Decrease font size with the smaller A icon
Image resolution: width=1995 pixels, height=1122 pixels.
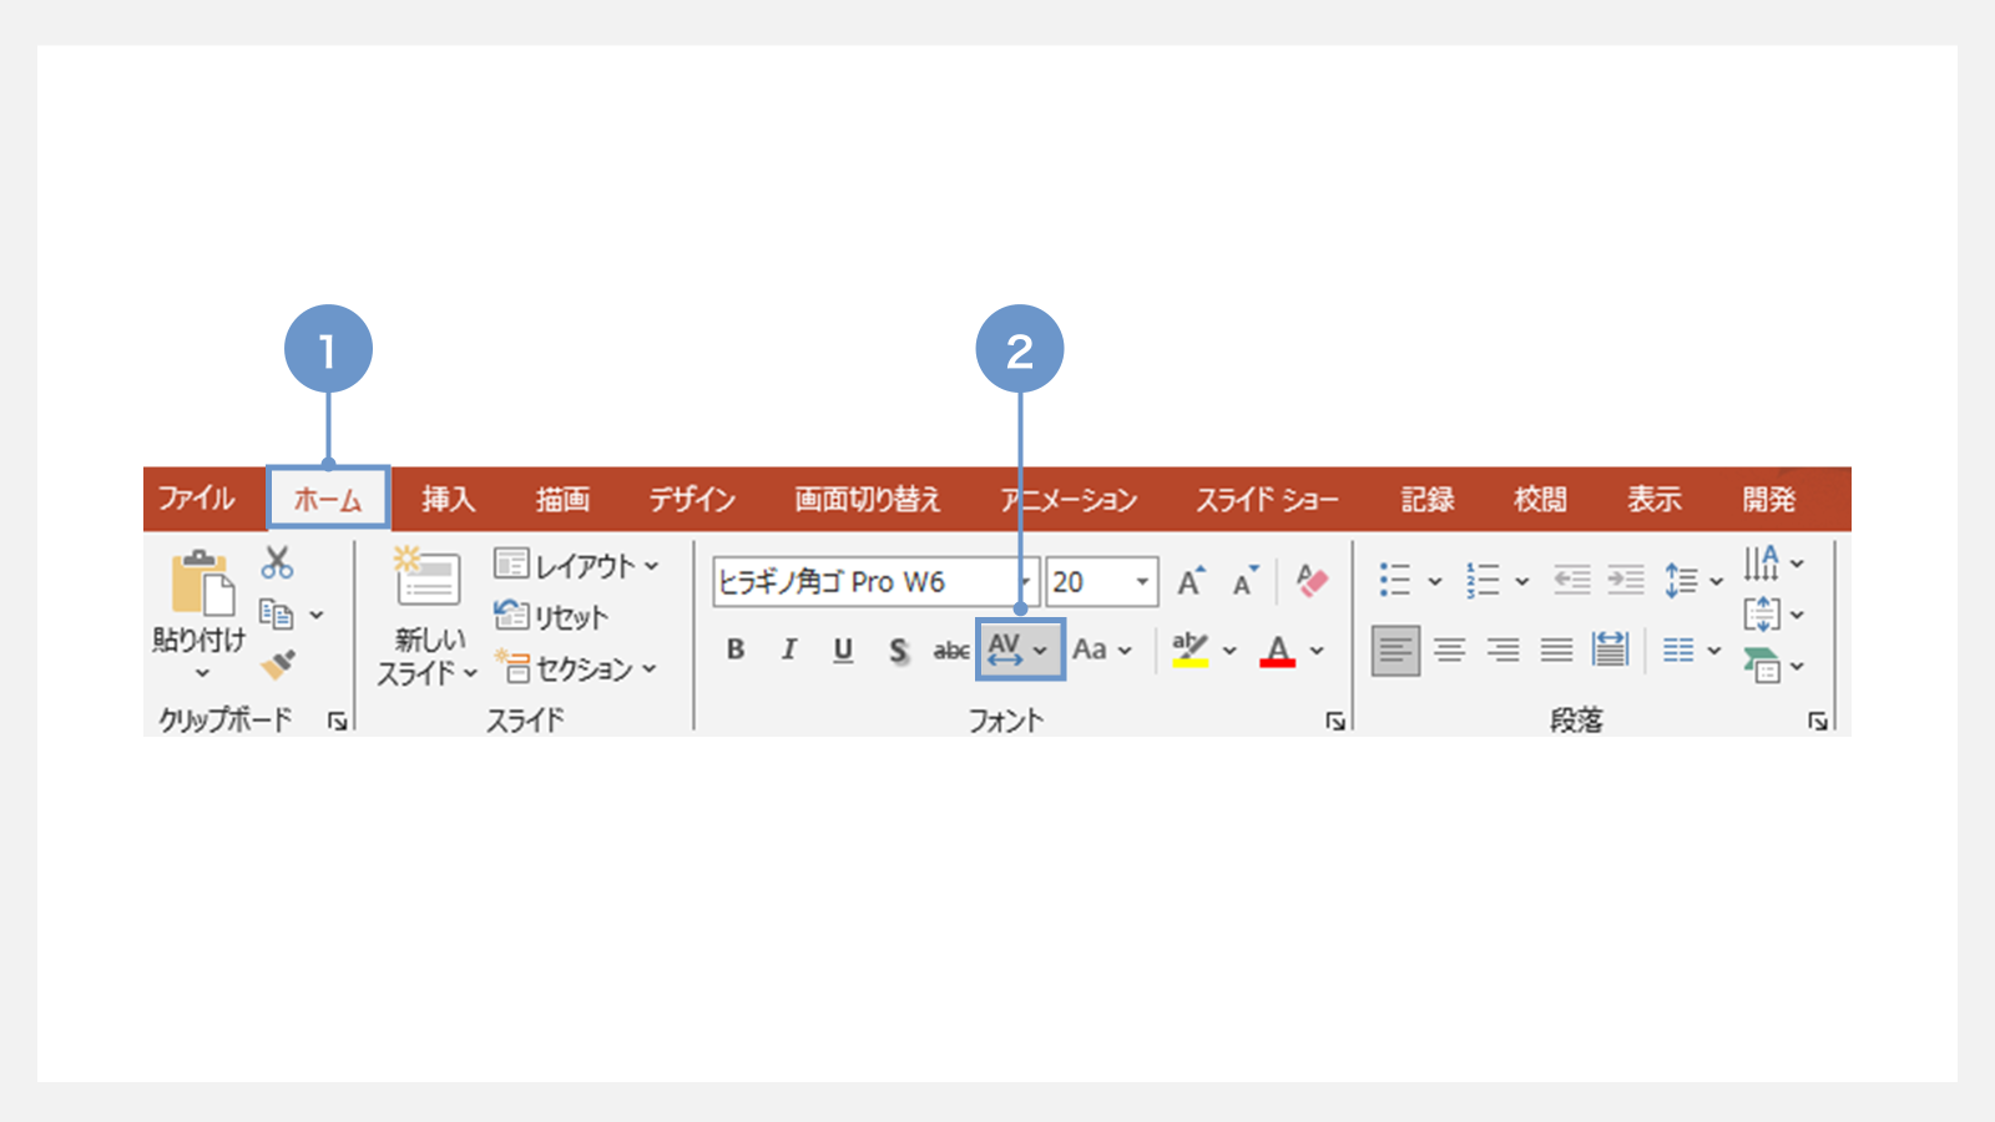[1245, 582]
